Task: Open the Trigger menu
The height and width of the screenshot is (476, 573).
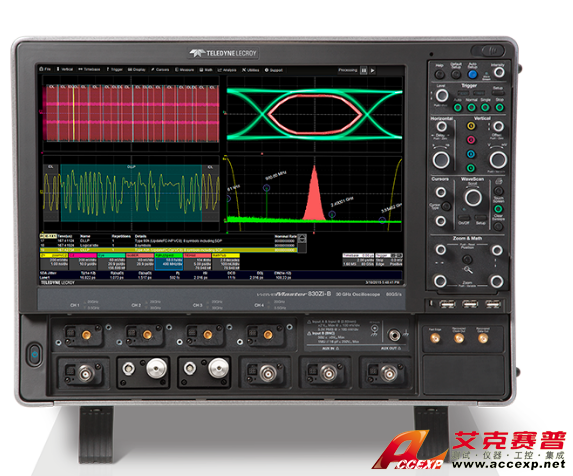Action: [x=114, y=69]
